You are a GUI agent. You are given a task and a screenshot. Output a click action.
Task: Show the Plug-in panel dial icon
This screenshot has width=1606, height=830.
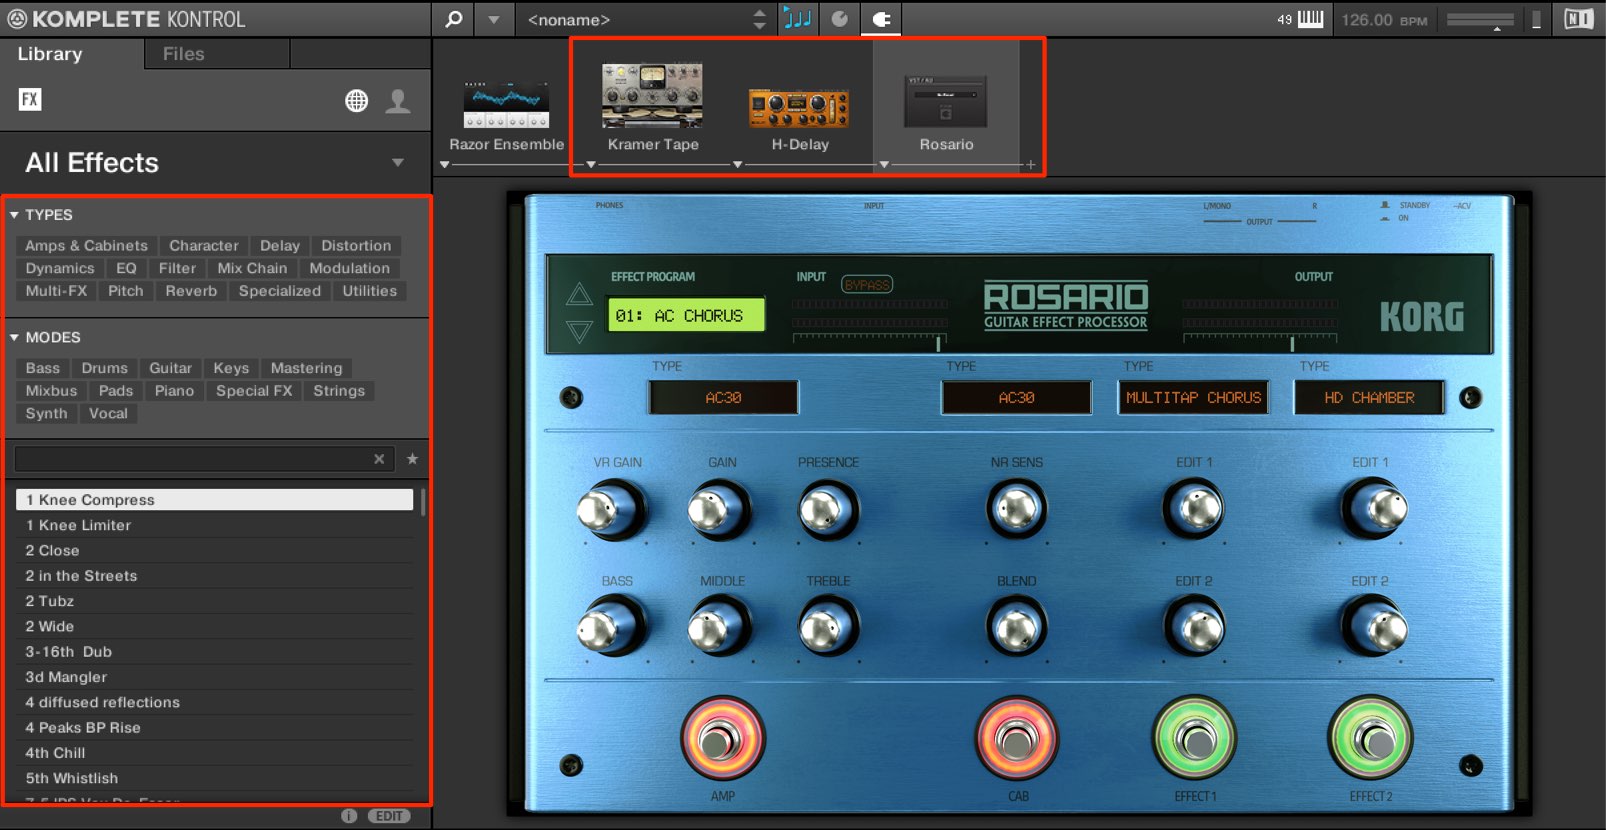pos(840,19)
